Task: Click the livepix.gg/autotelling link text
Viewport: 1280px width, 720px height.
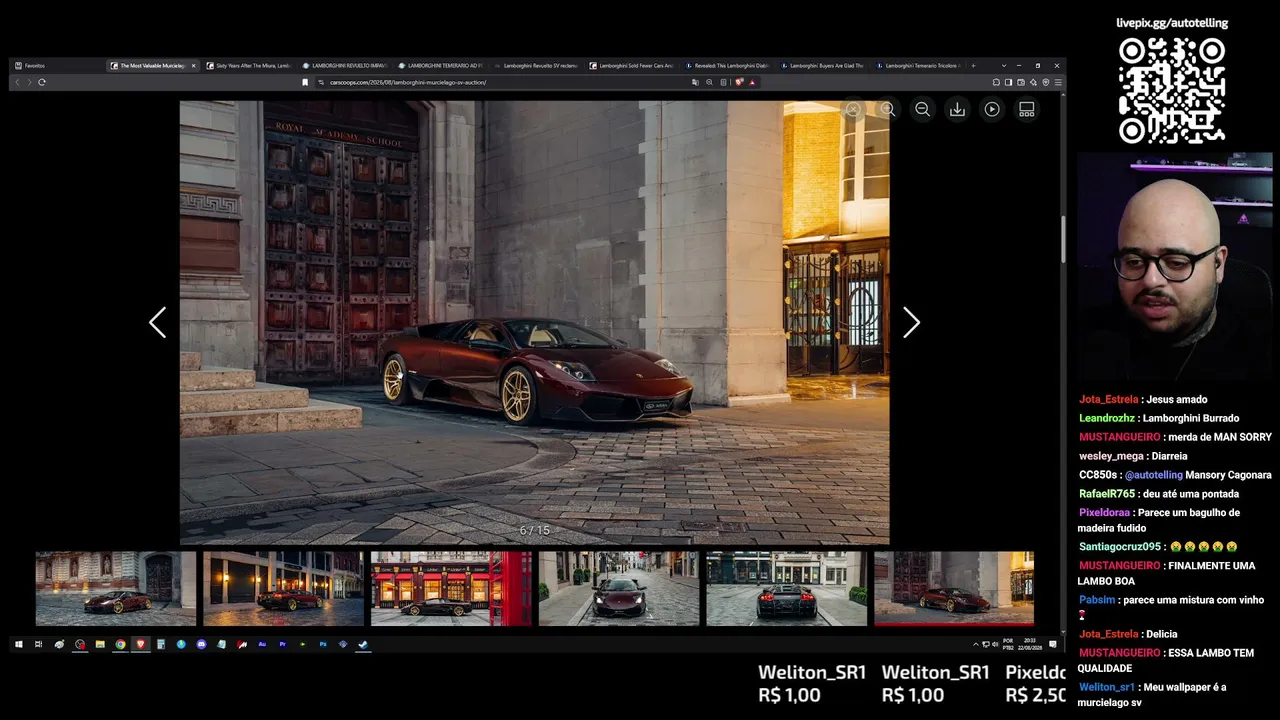Action: coord(1172,23)
